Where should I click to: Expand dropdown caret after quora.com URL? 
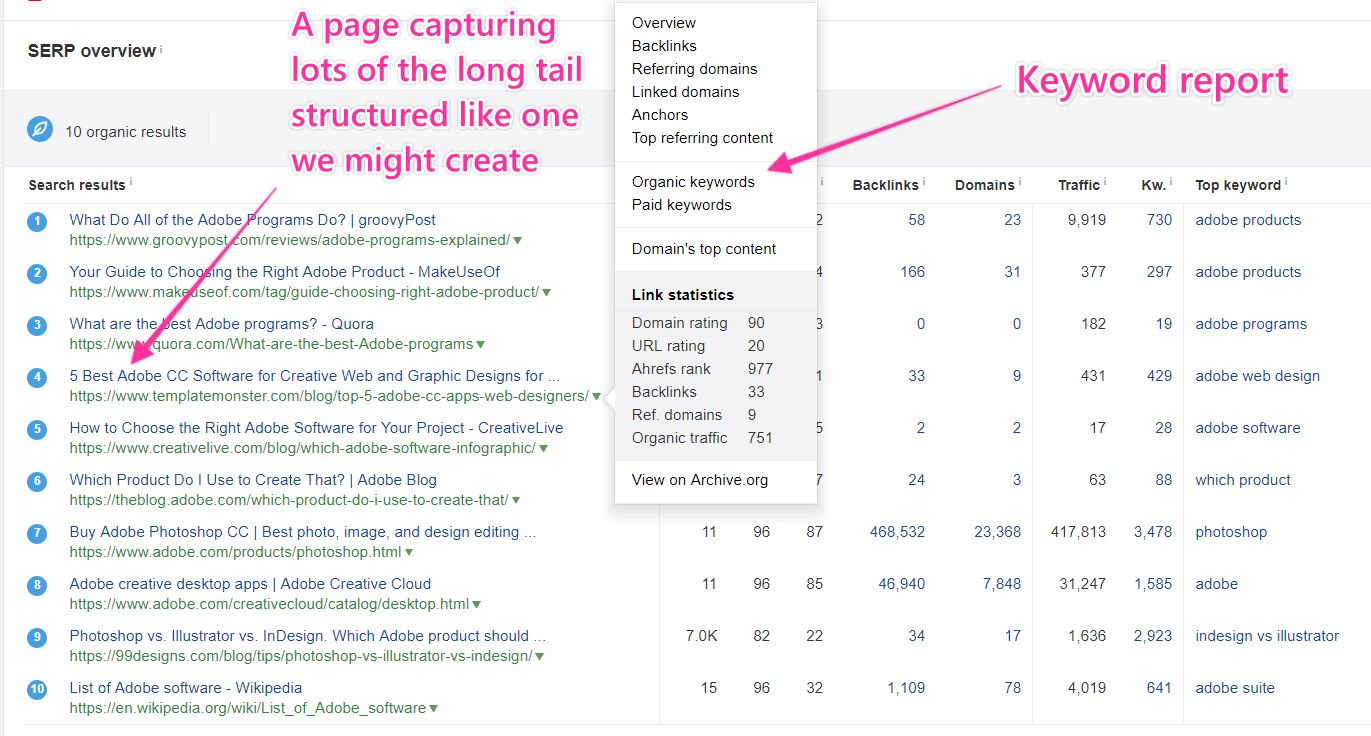click(x=480, y=344)
